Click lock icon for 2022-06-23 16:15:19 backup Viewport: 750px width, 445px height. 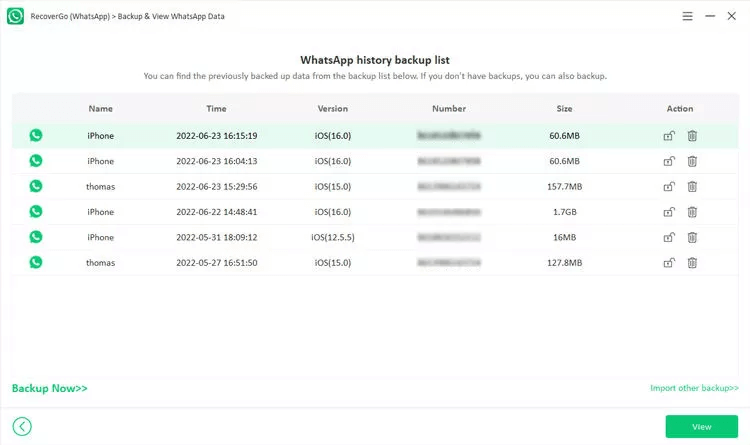[668, 135]
